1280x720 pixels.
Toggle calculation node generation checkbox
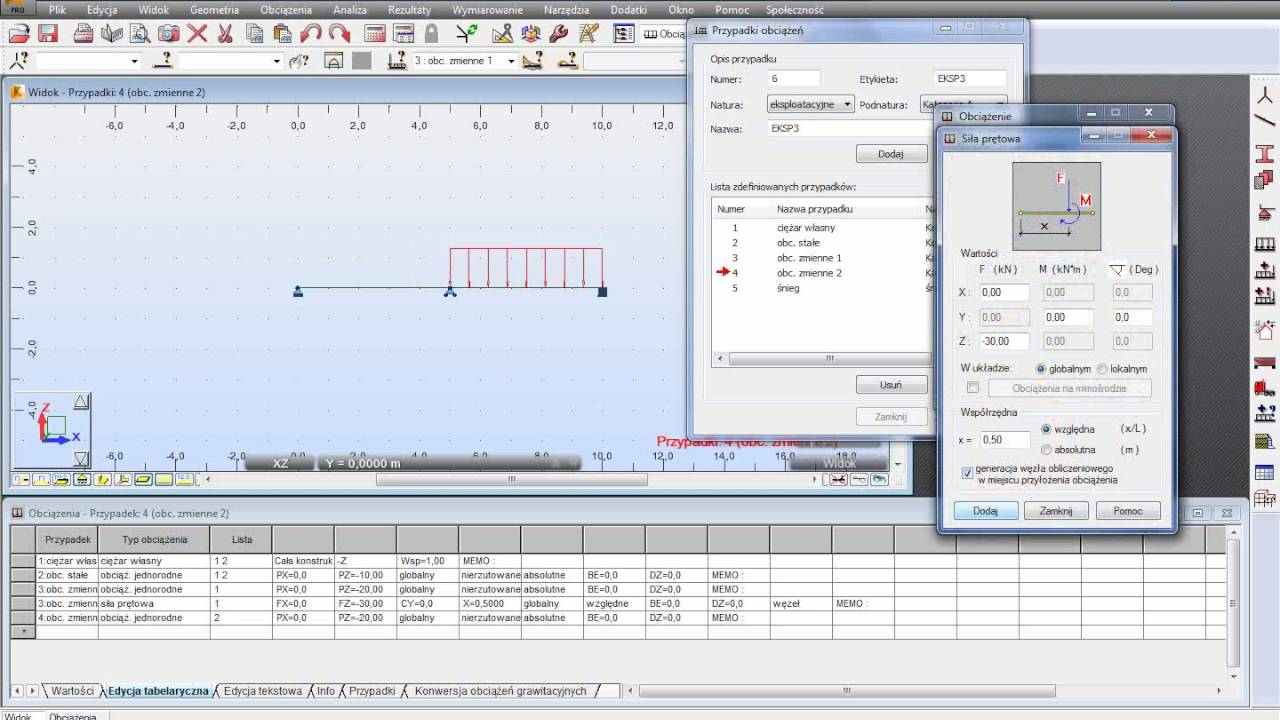(967, 472)
